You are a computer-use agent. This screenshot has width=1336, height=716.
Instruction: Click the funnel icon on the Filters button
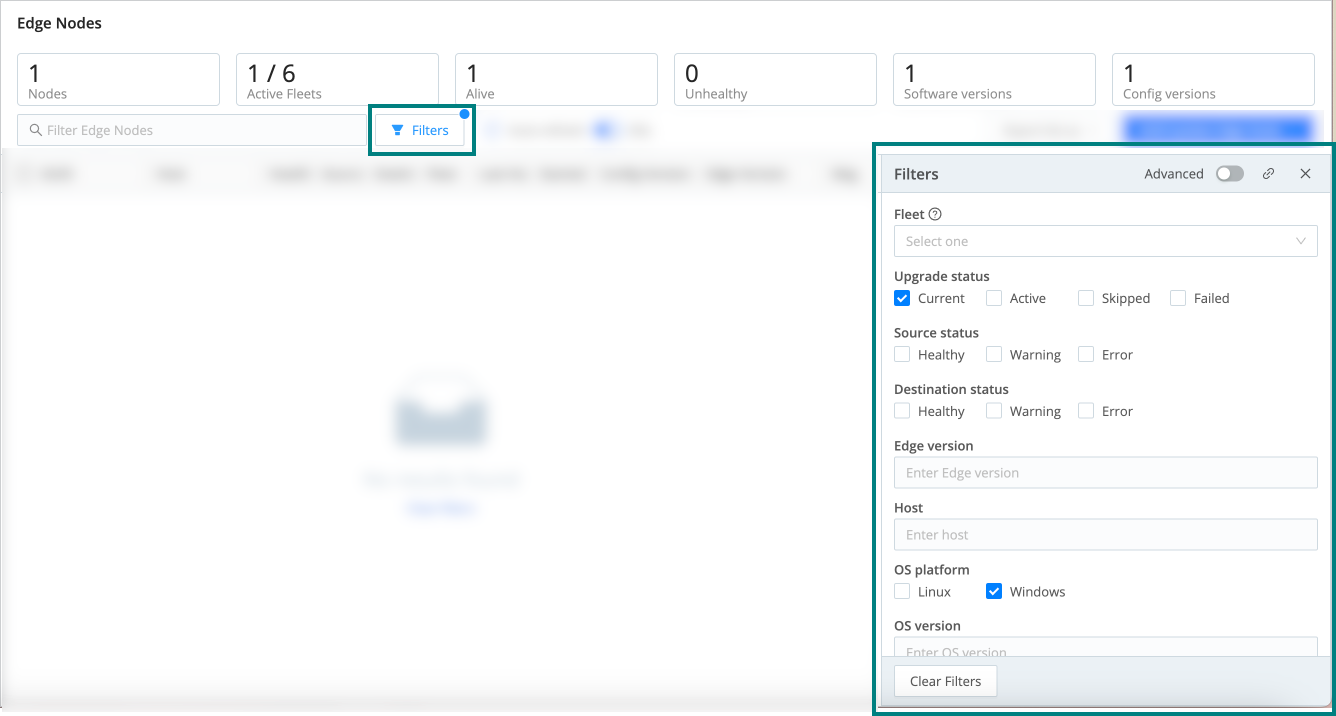tap(397, 129)
